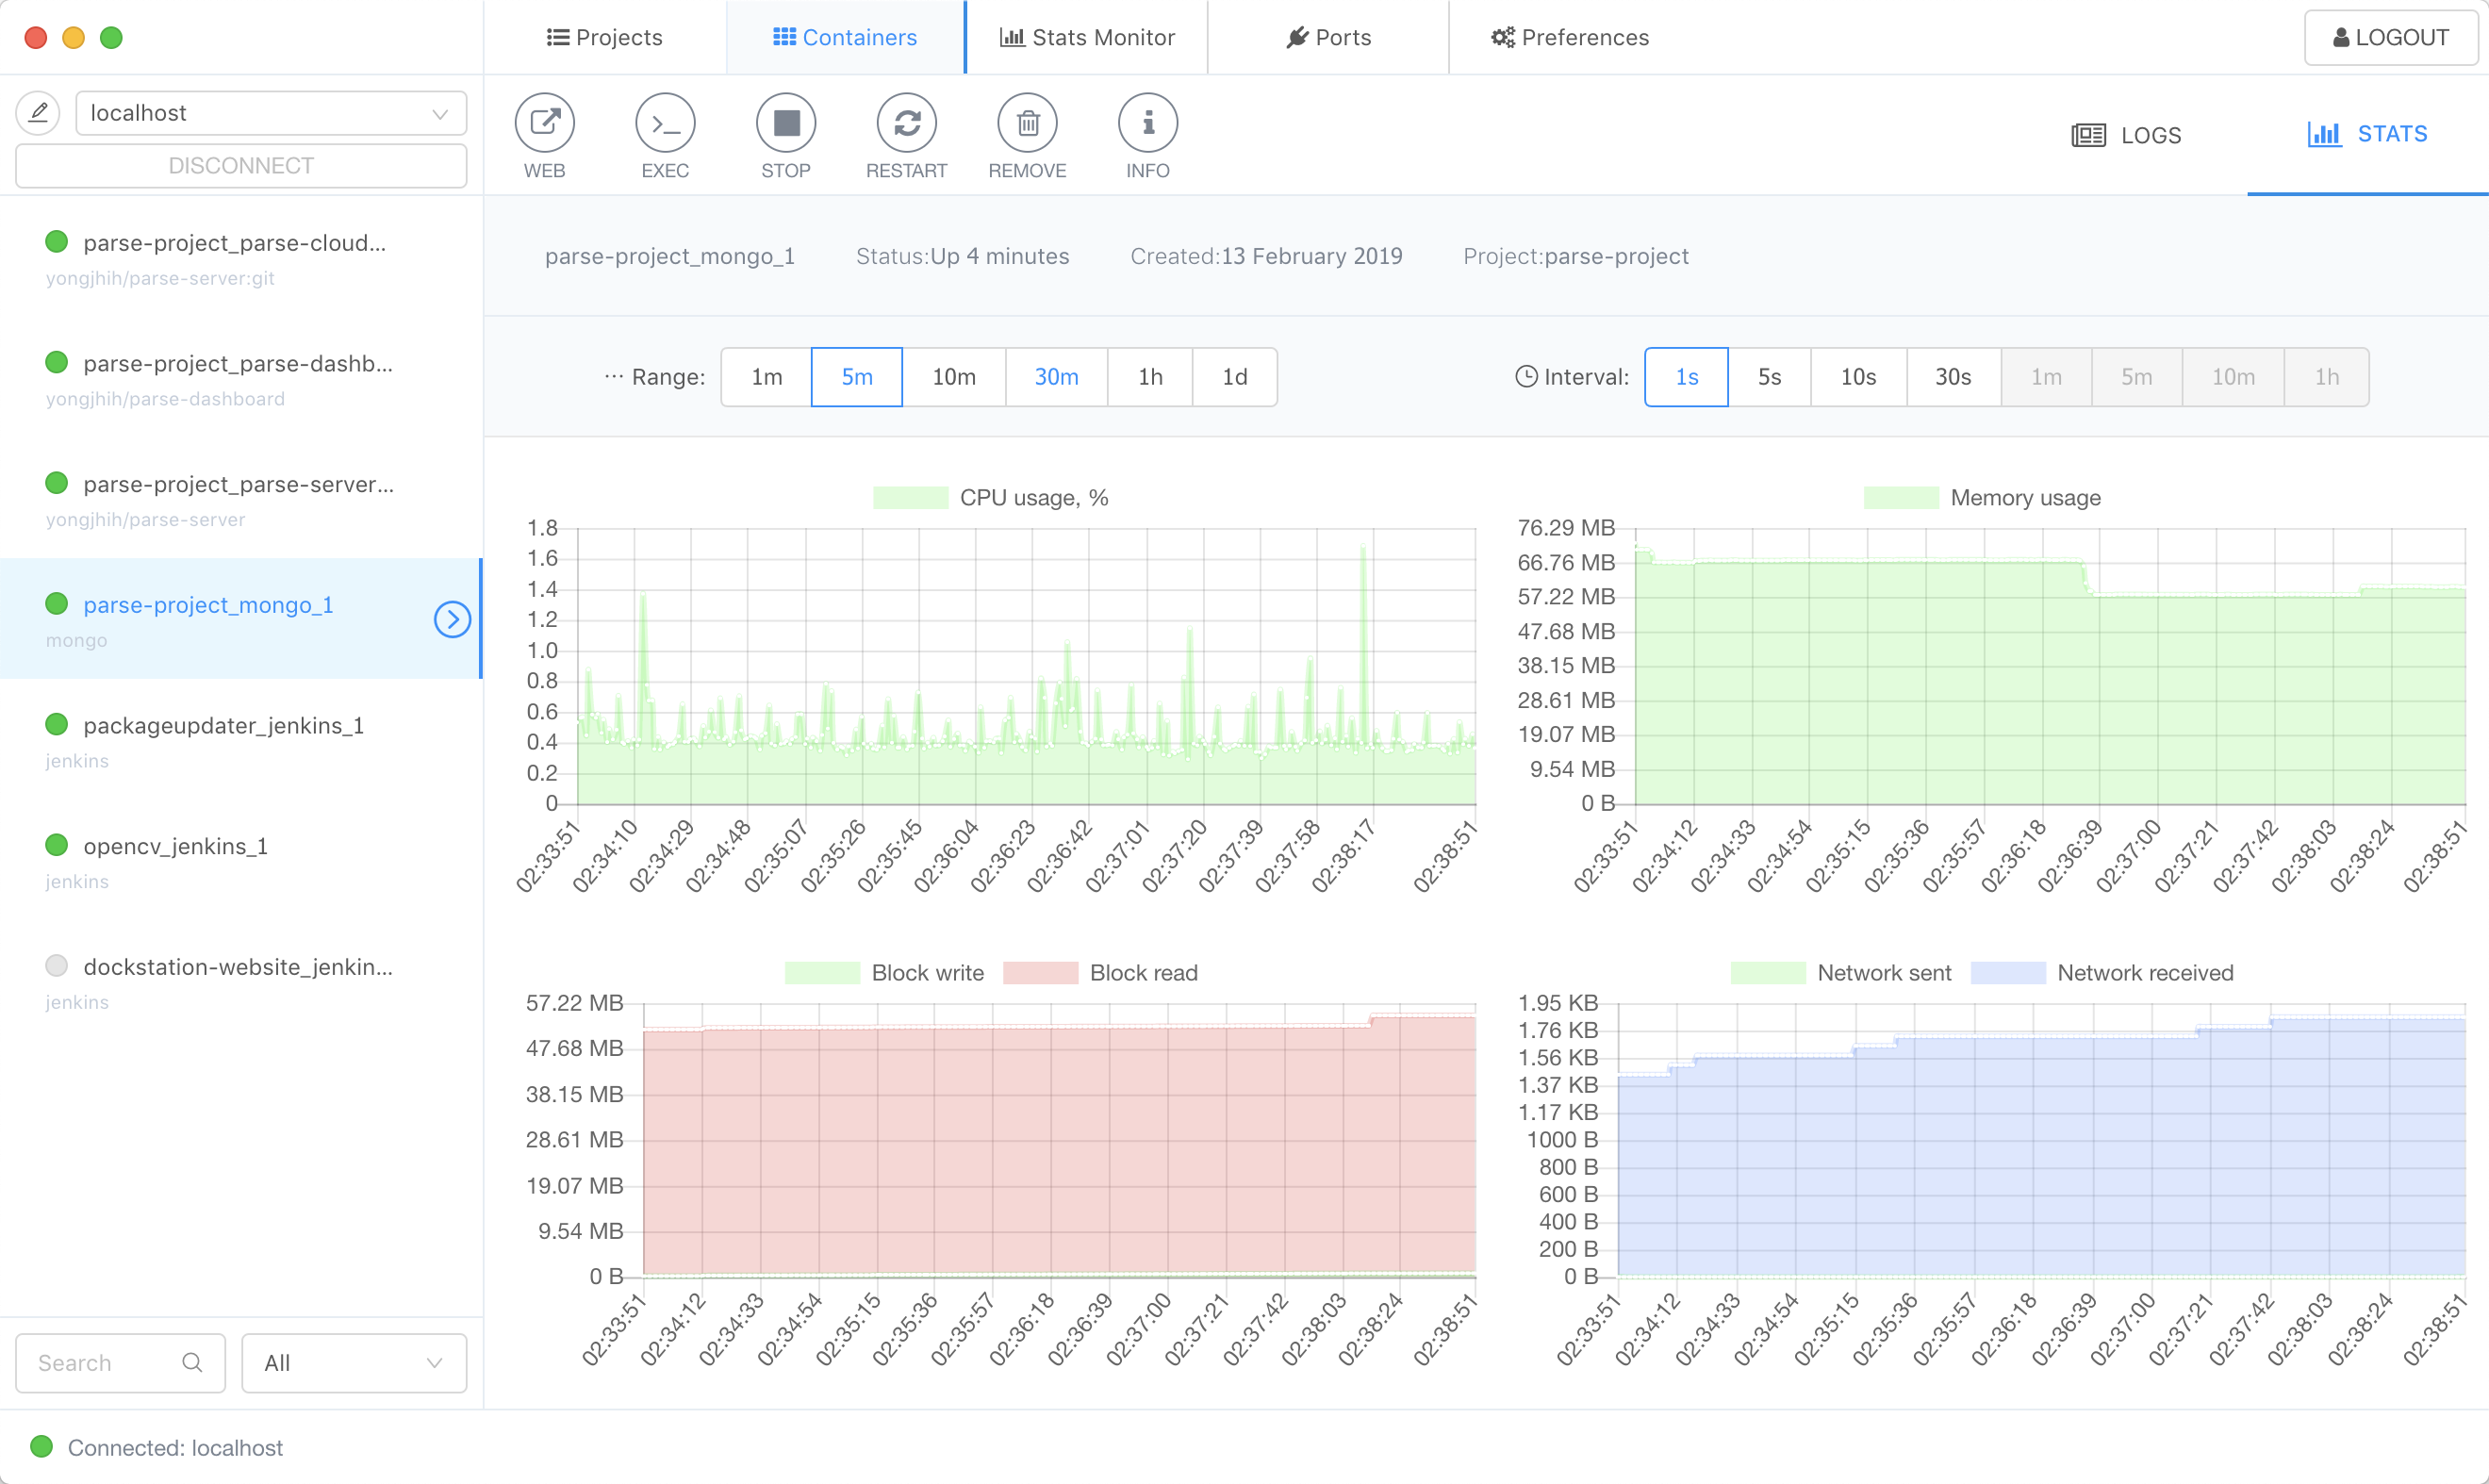The width and height of the screenshot is (2489, 1484).
Task: Click the LOGOUT button
Action: click(2390, 37)
